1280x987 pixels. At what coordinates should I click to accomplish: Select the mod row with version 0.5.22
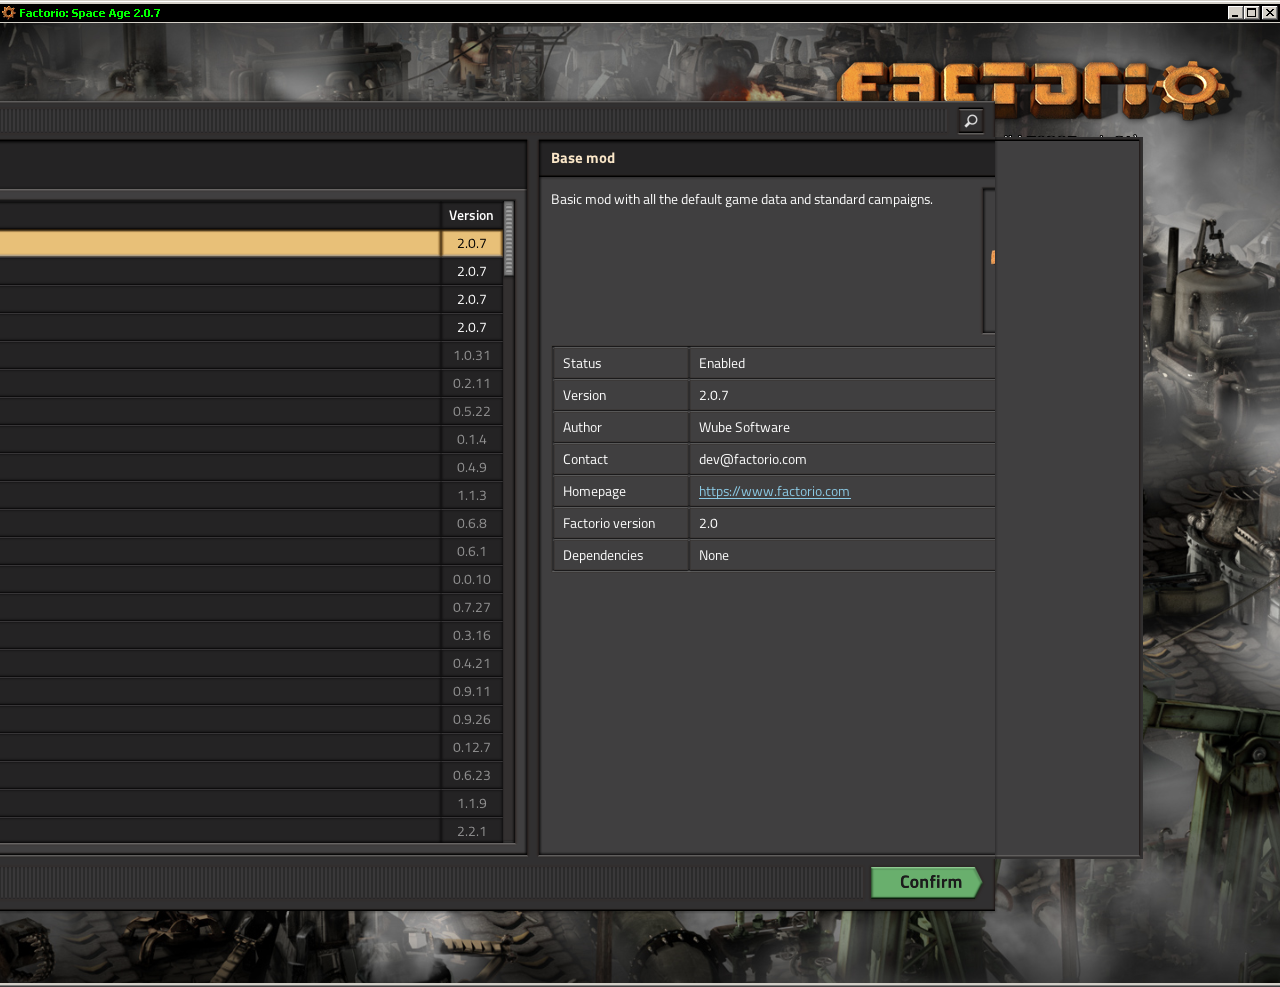coord(251,411)
